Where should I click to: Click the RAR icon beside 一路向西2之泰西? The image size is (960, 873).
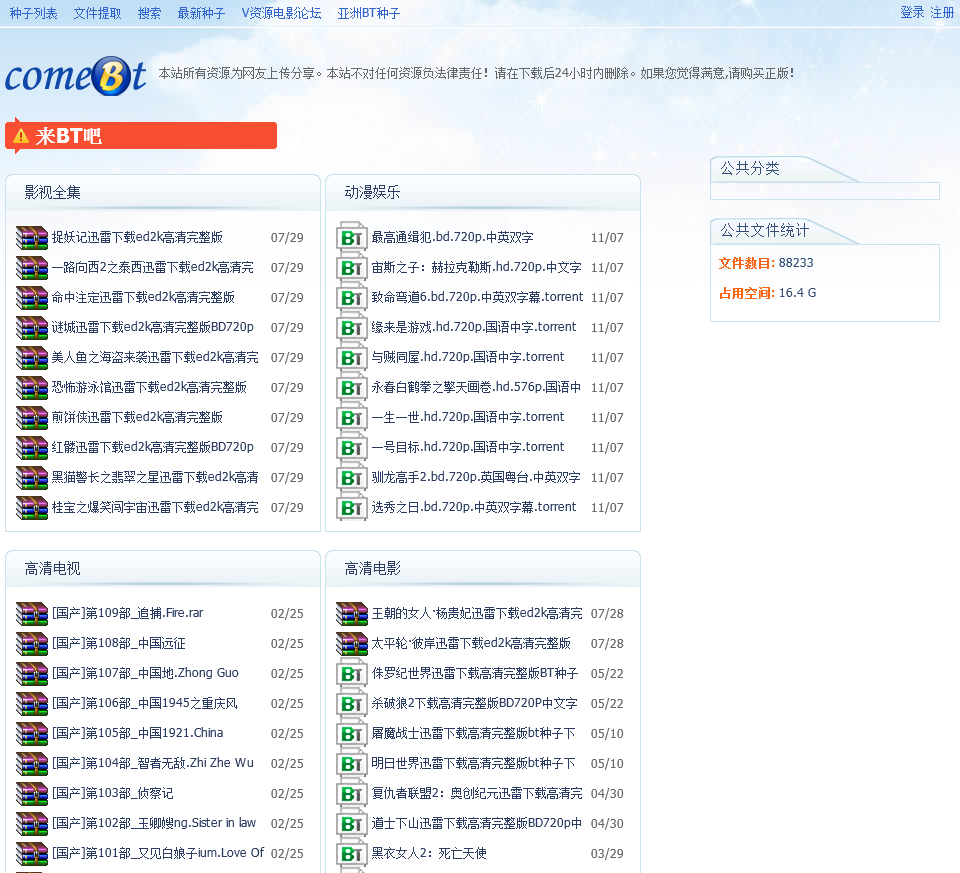(x=32, y=268)
